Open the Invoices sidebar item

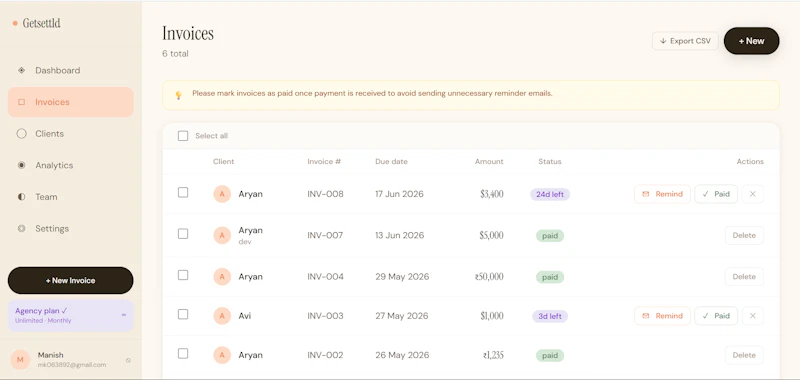[x=70, y=102]
